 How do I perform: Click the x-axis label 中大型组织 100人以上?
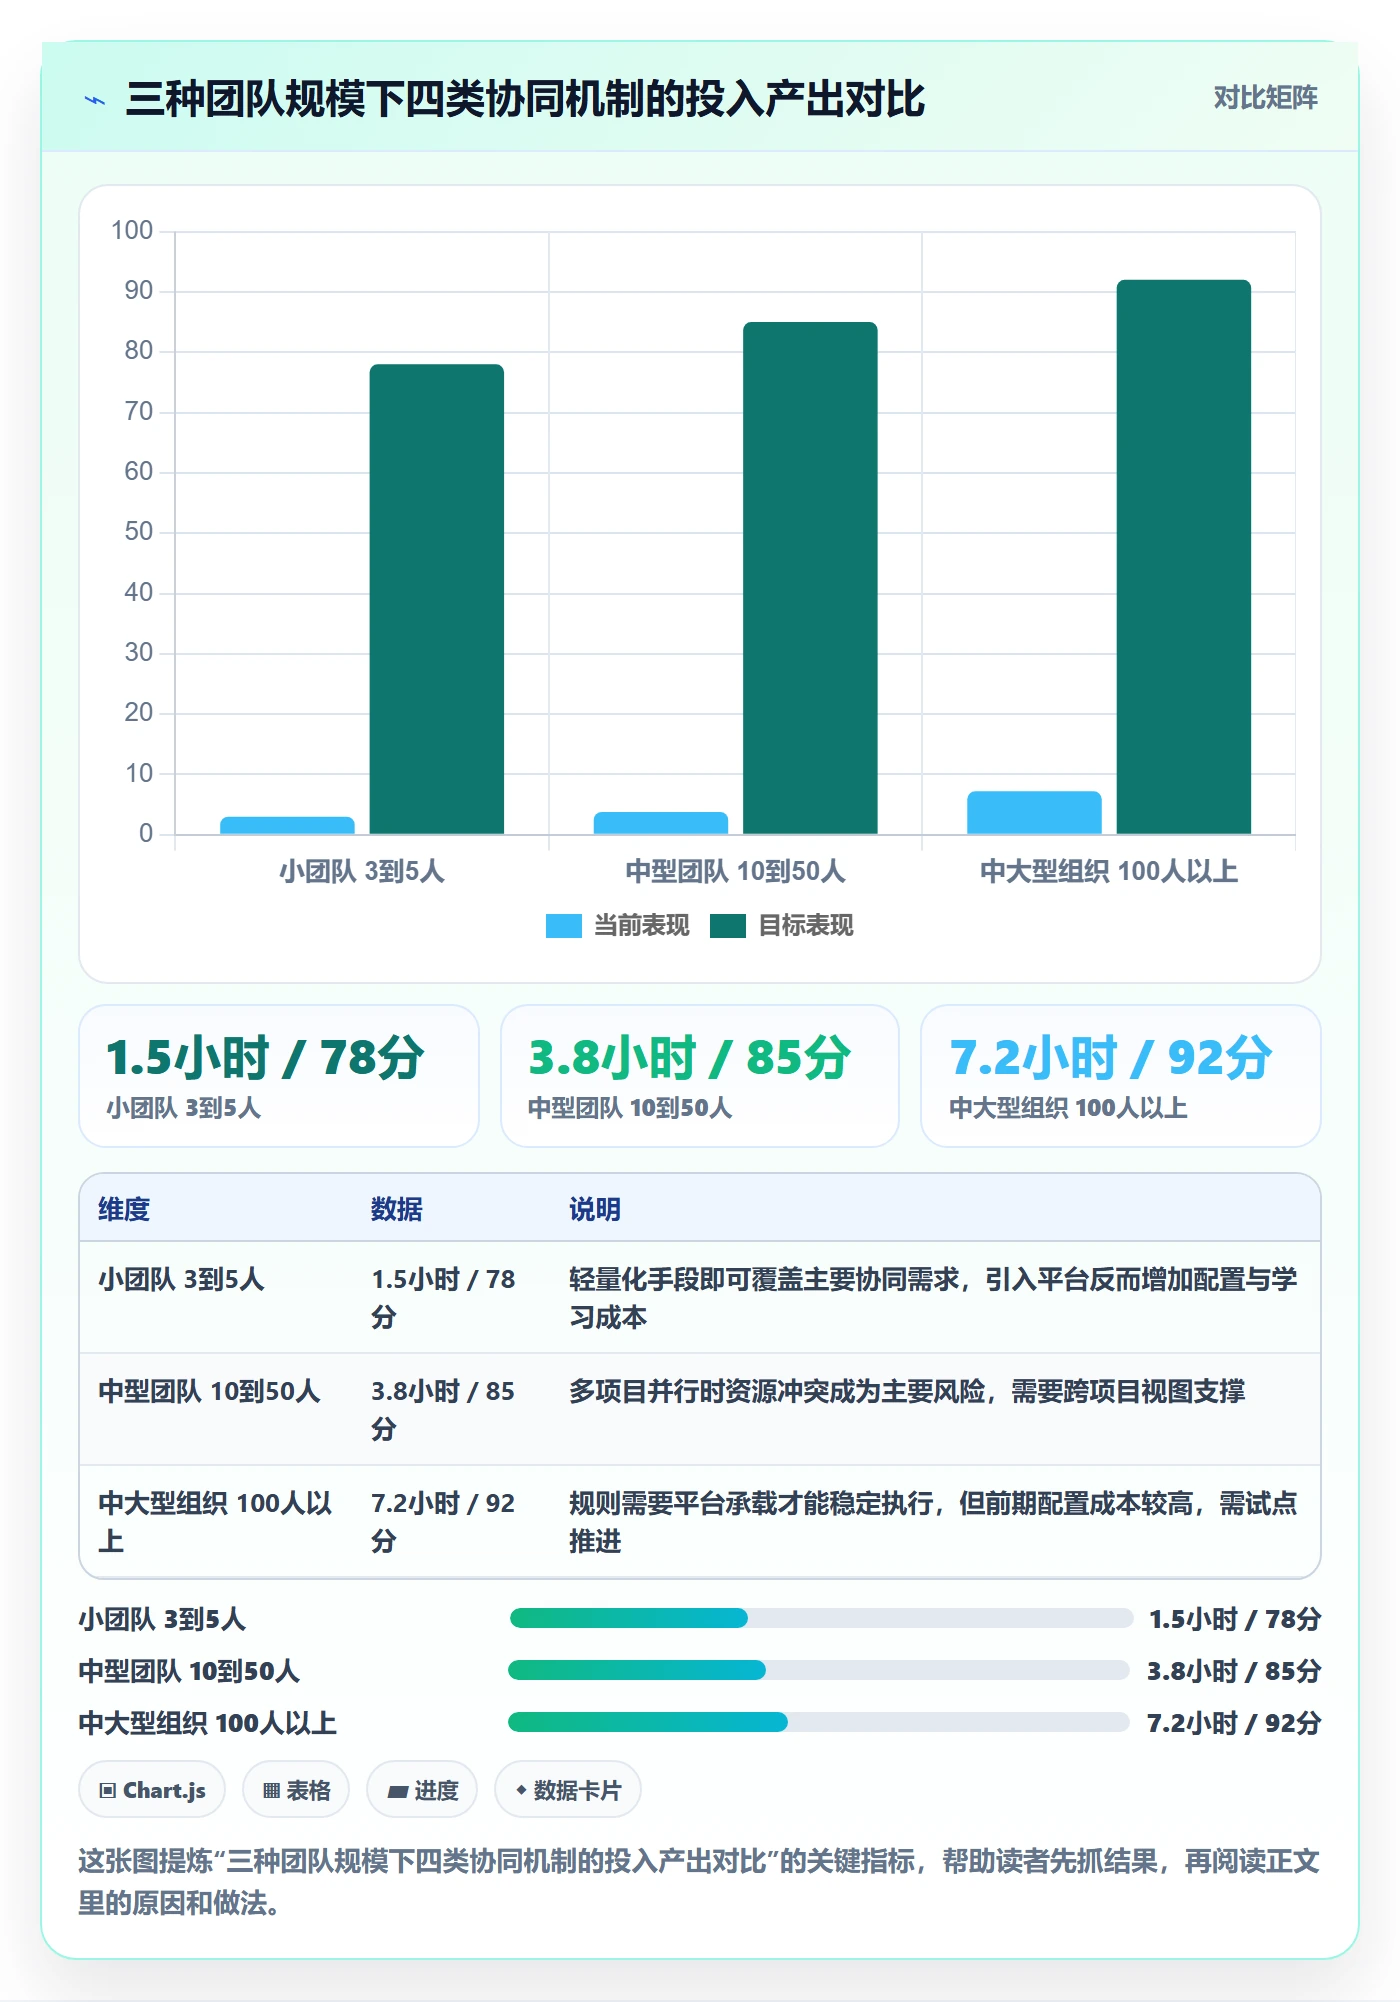[1109, 871]
